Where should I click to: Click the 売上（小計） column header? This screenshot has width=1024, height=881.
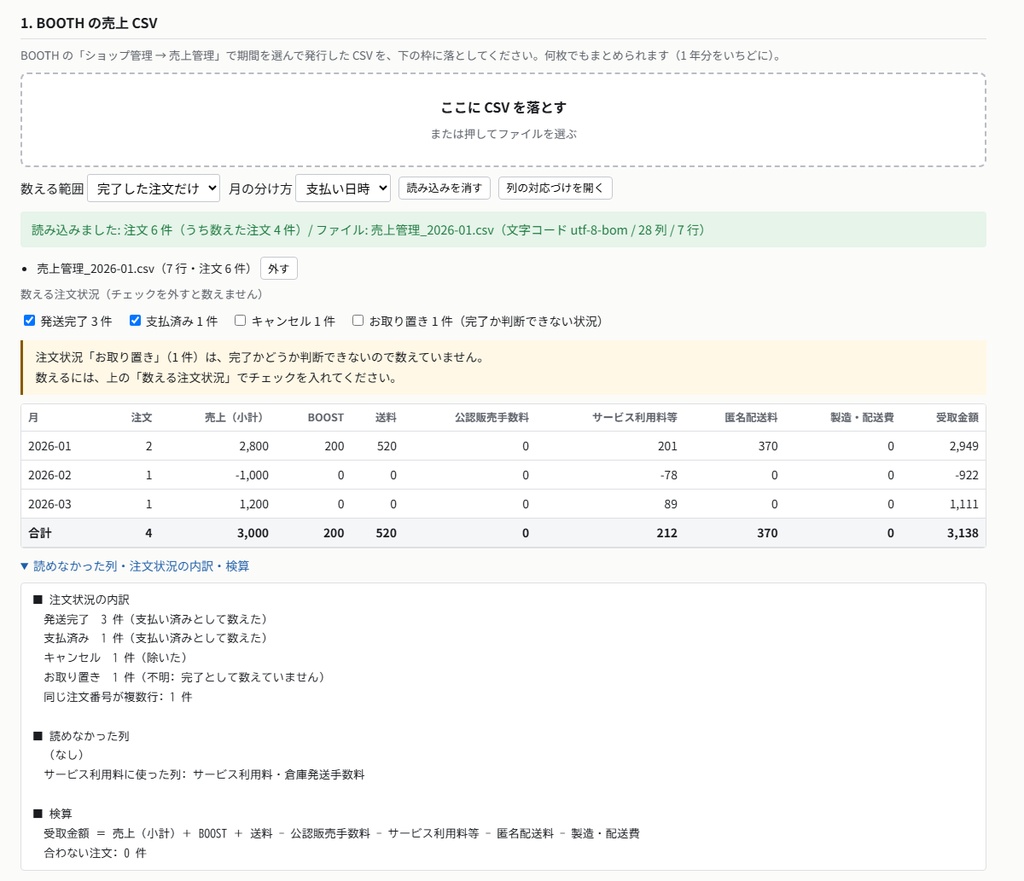point(233,417)
